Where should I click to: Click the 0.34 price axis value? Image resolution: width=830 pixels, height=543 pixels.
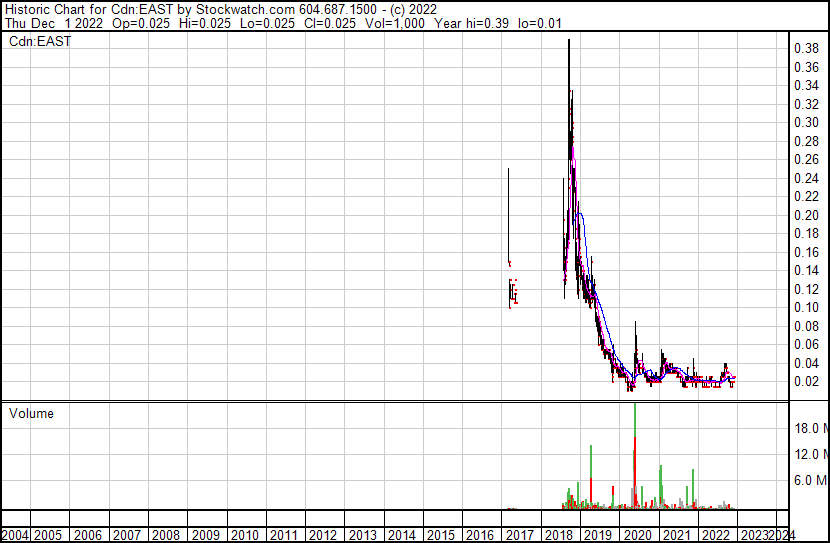tap(806, 85)
